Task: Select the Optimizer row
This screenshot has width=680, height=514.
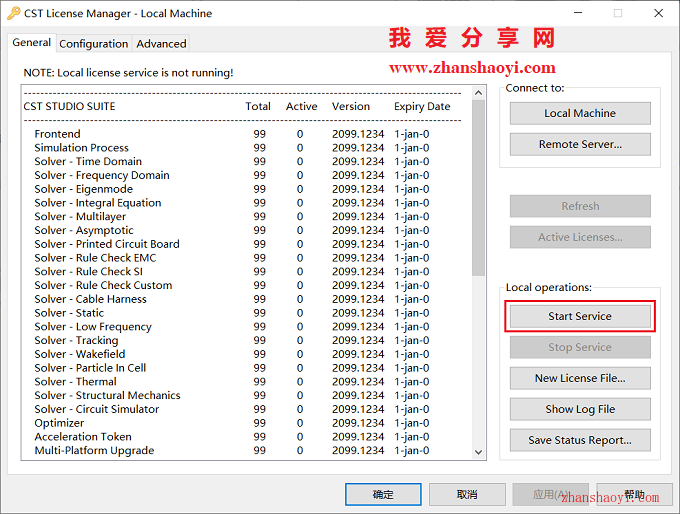Action: tap(232, 423)
